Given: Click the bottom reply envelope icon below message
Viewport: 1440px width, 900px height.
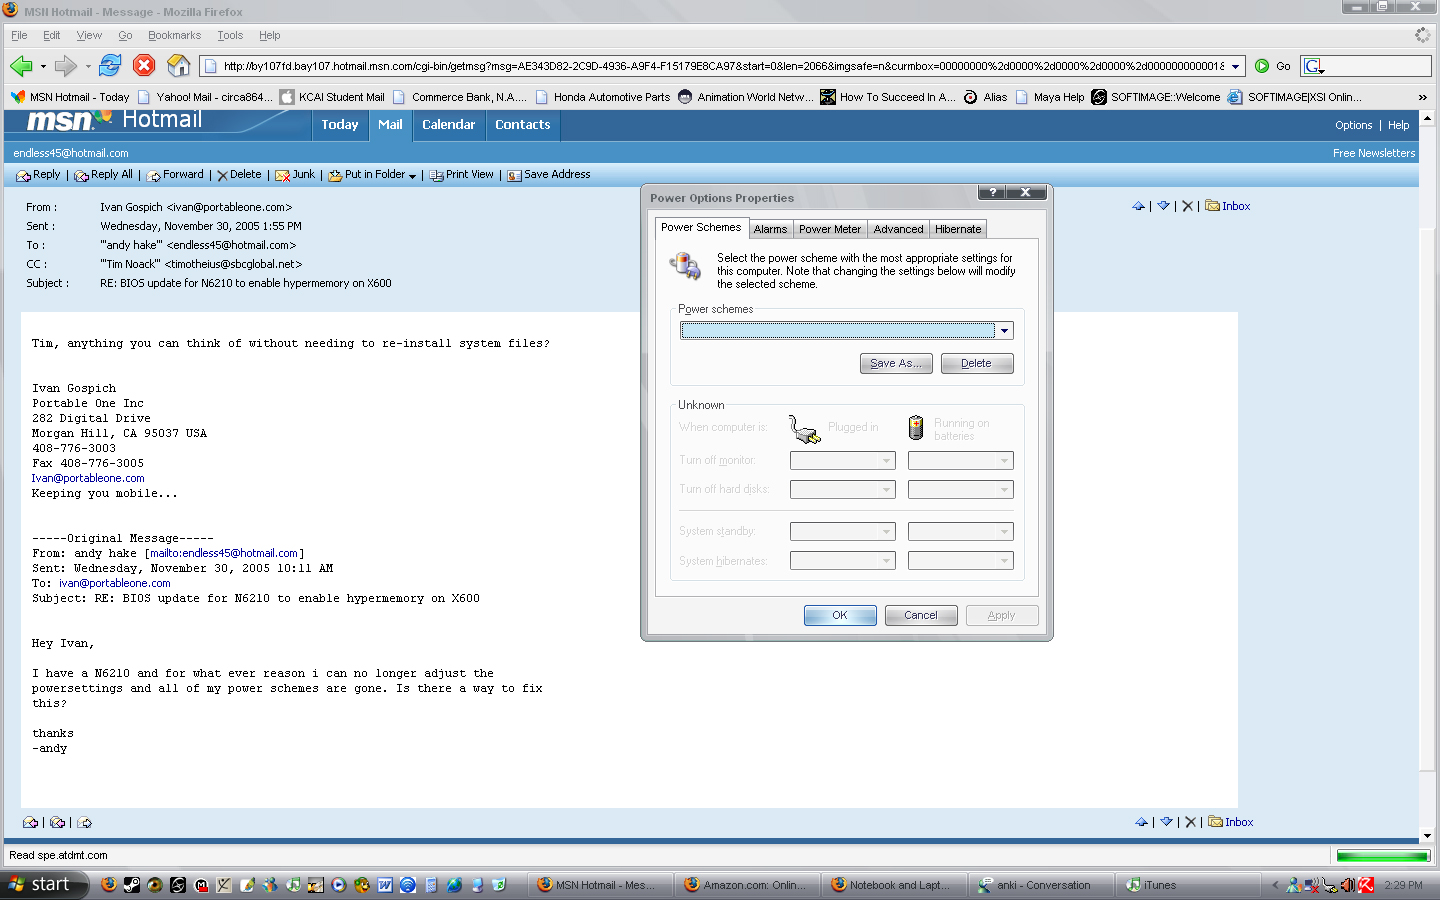Looking at the screenshot, I should point(31,822).
